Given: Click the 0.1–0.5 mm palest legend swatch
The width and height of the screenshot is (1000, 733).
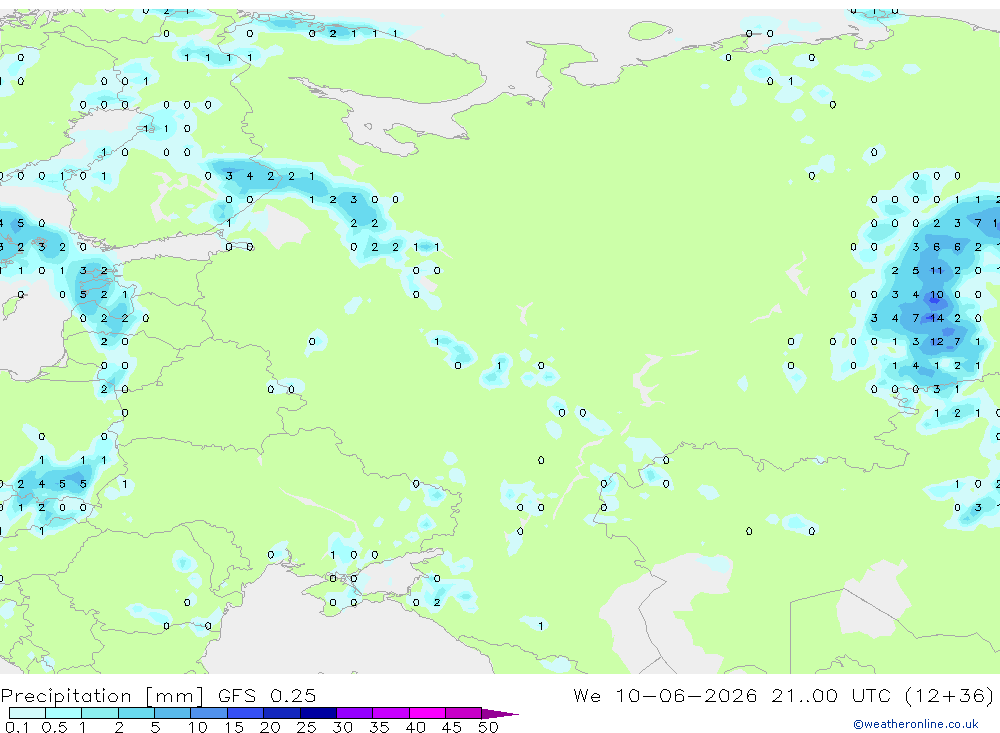Looking at the screenshot, I should click(27, 713).
